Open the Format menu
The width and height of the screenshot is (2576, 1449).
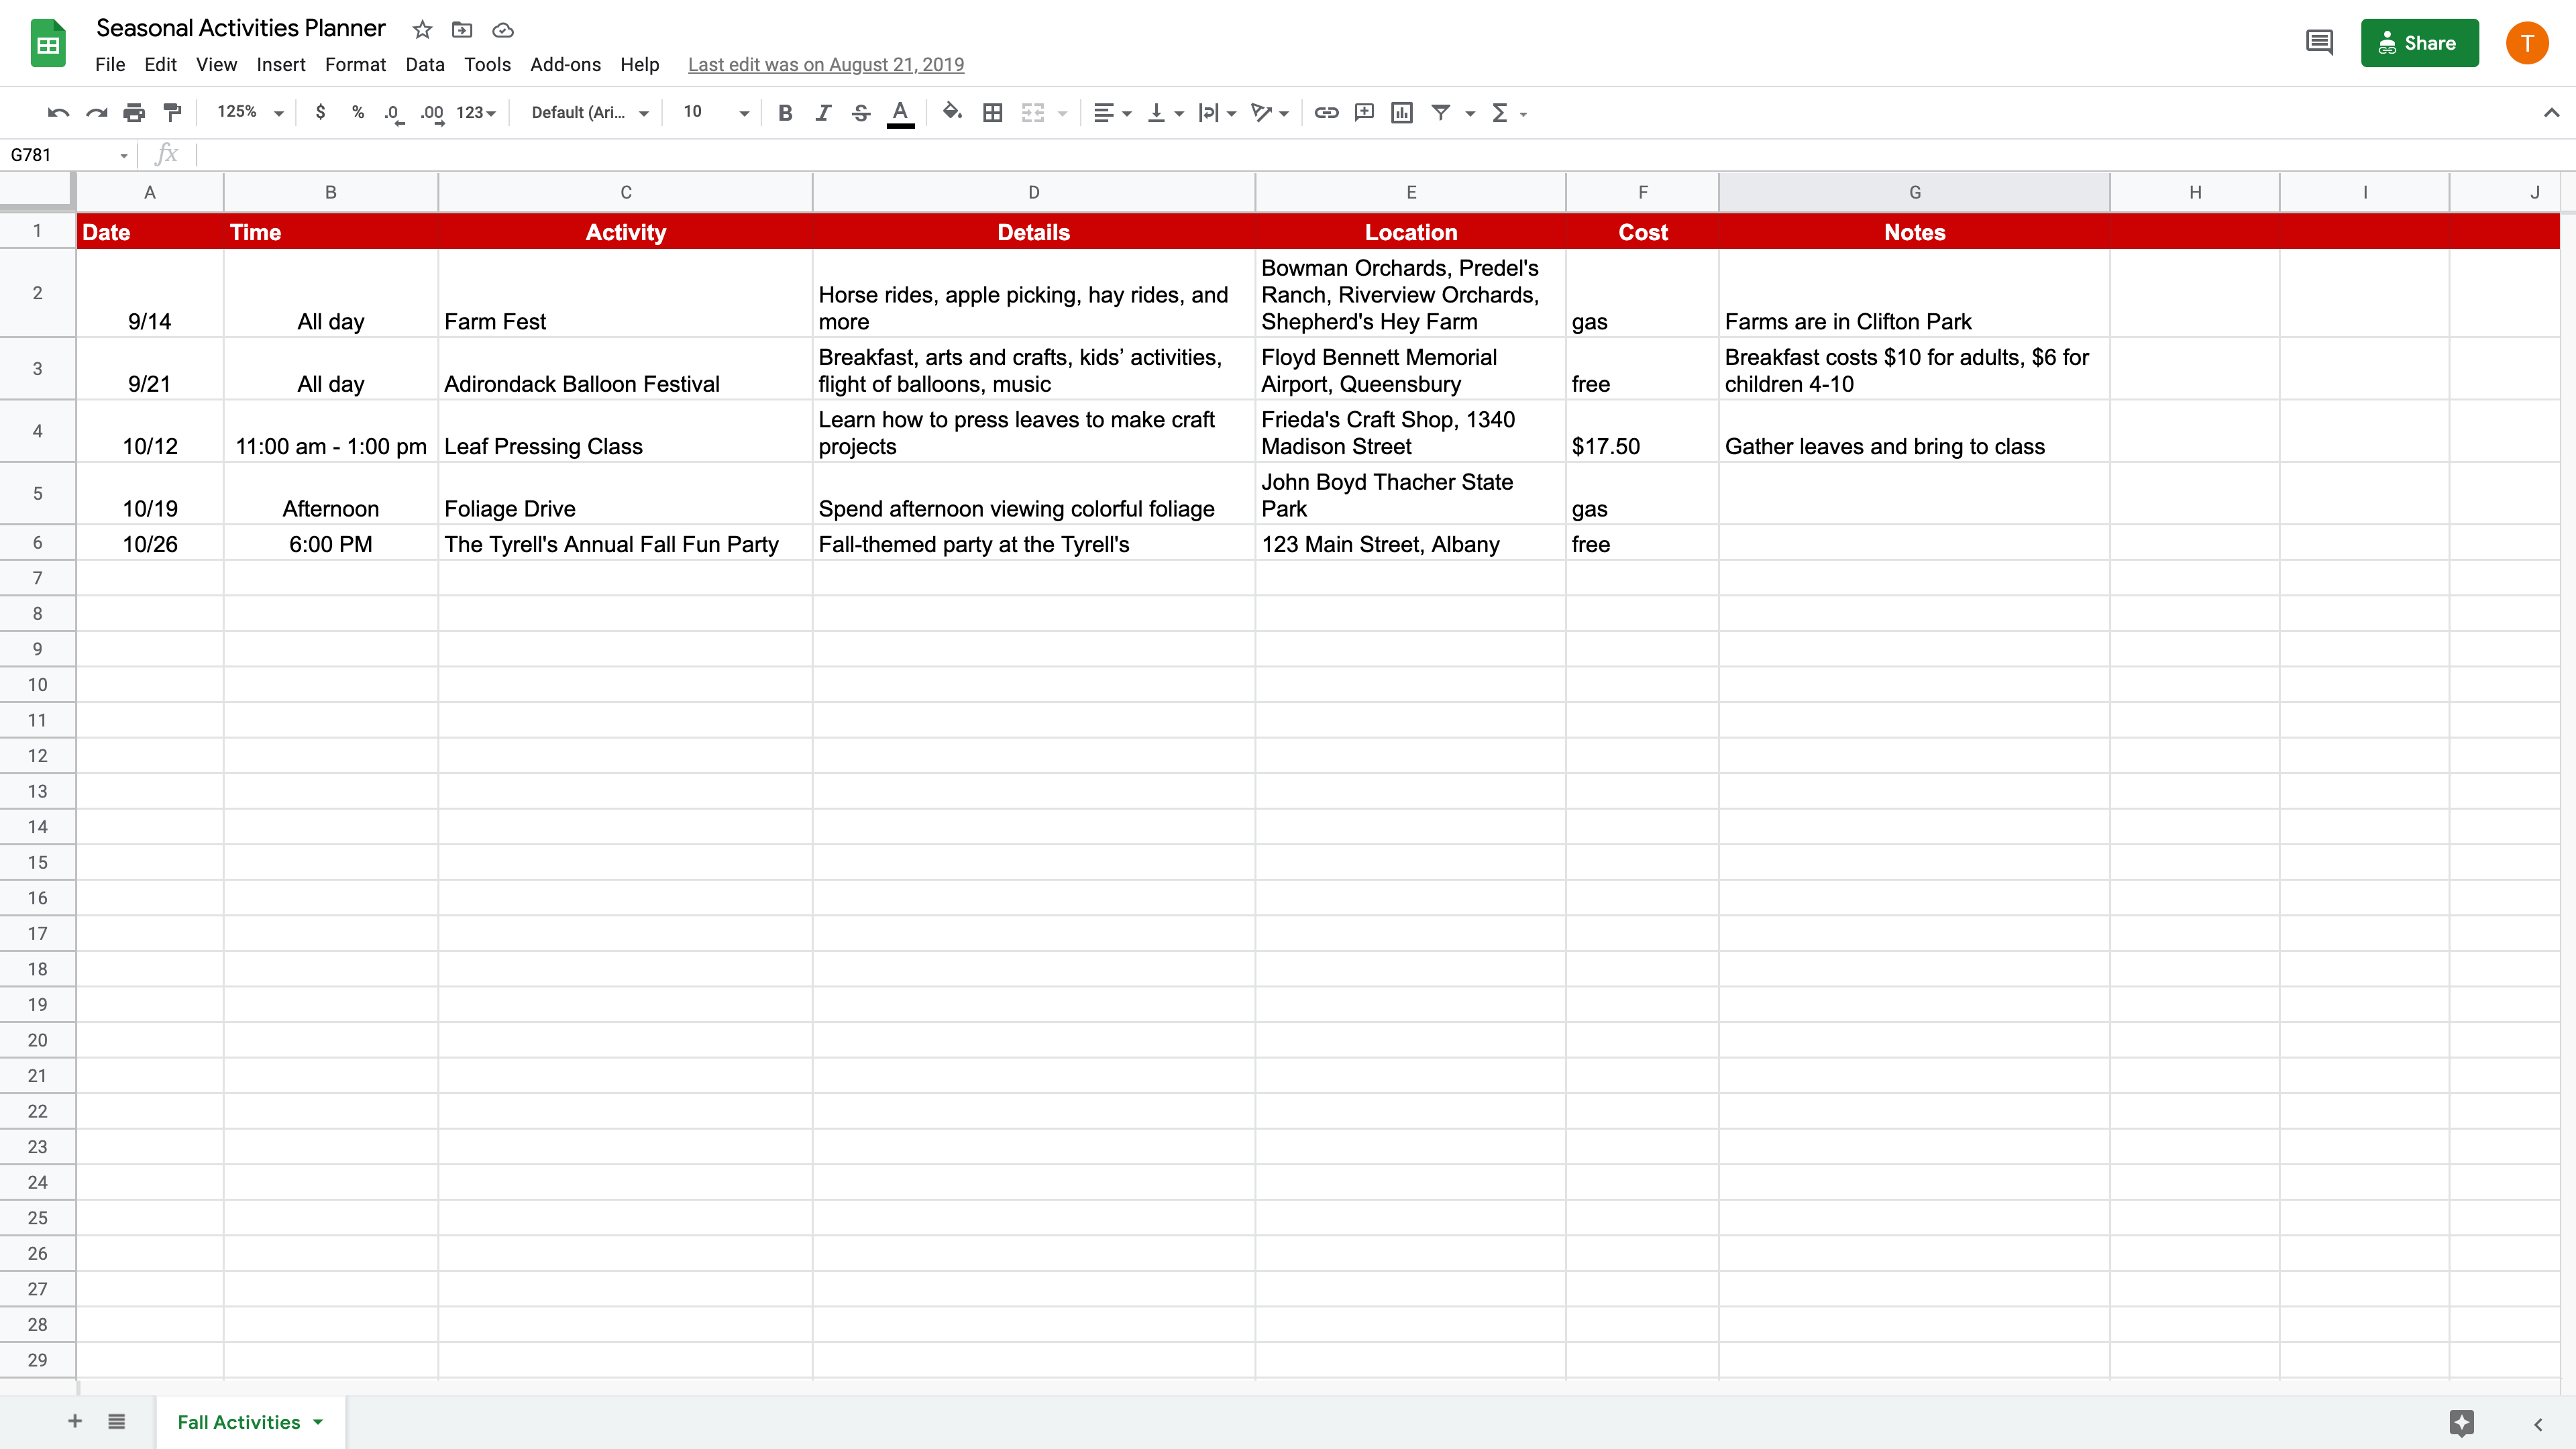[355, 64]
